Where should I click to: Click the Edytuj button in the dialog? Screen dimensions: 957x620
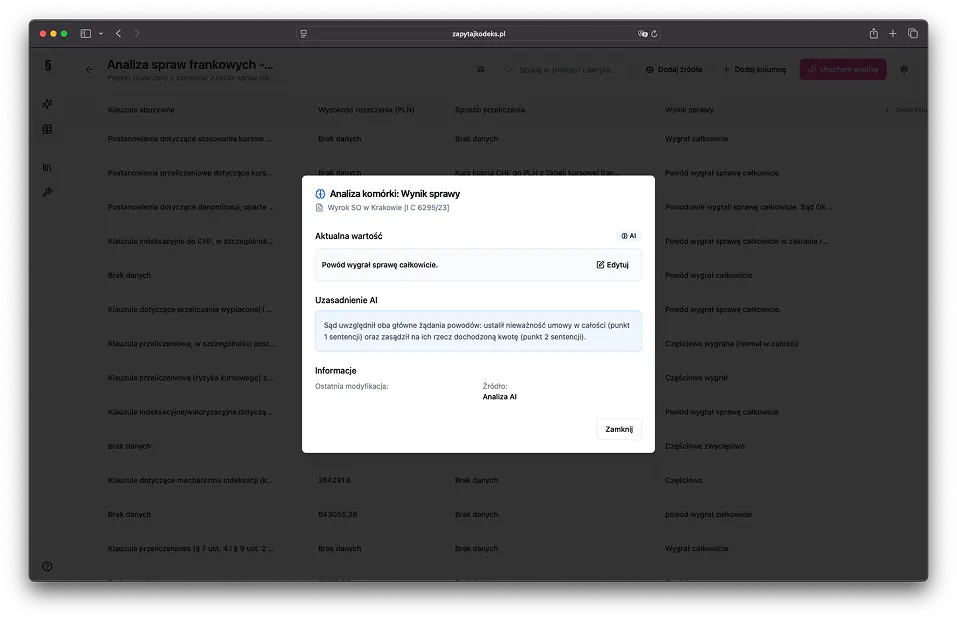(x=612, y=265)
